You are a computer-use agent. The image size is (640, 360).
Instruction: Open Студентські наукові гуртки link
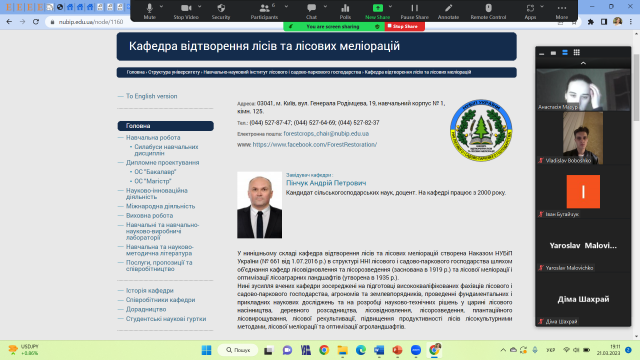[x=166, y=319]
